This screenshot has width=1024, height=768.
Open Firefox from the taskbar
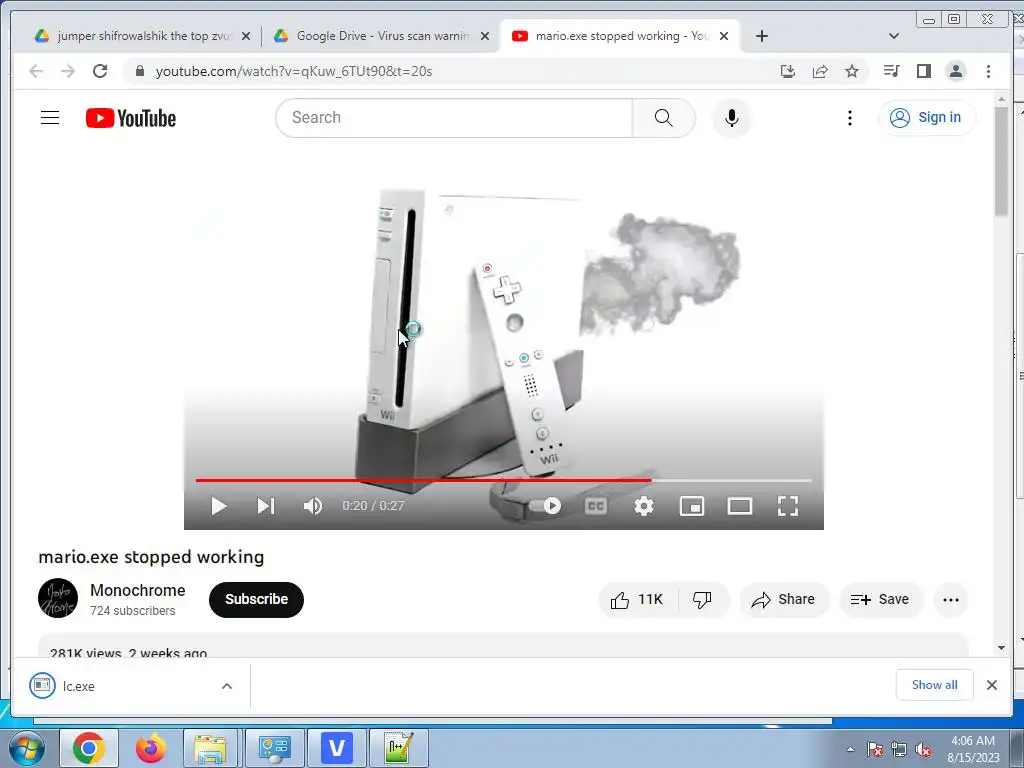pyautogui.click(x=150, y=748)
